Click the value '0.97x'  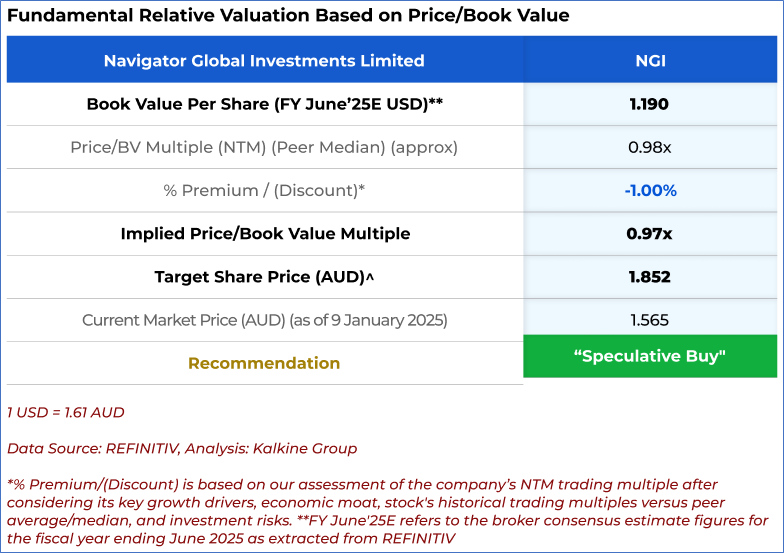(649, 234)
